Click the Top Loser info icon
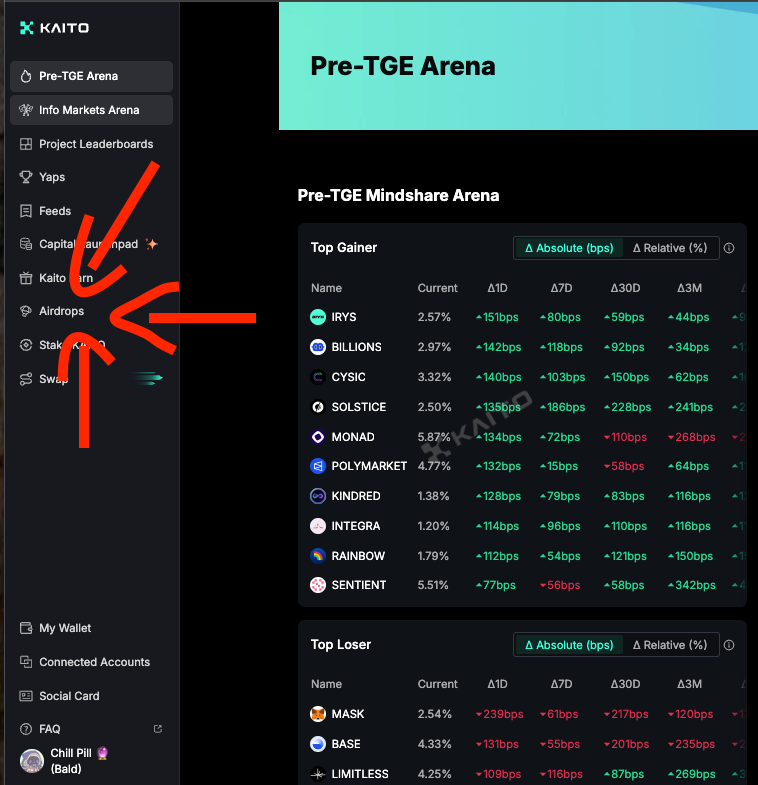Screen dimensions: 758x785 (x=729, y=645)
